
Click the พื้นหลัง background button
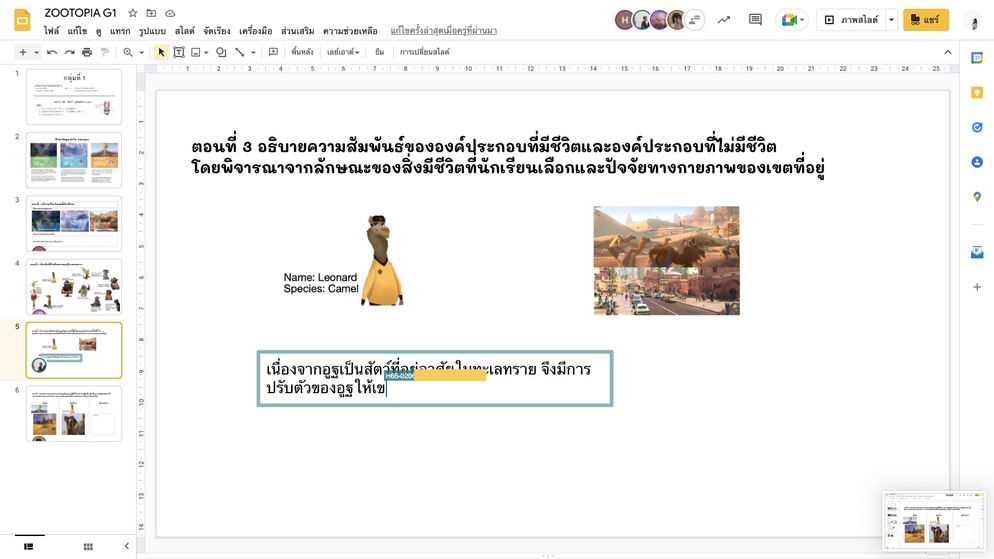(302, 52)
